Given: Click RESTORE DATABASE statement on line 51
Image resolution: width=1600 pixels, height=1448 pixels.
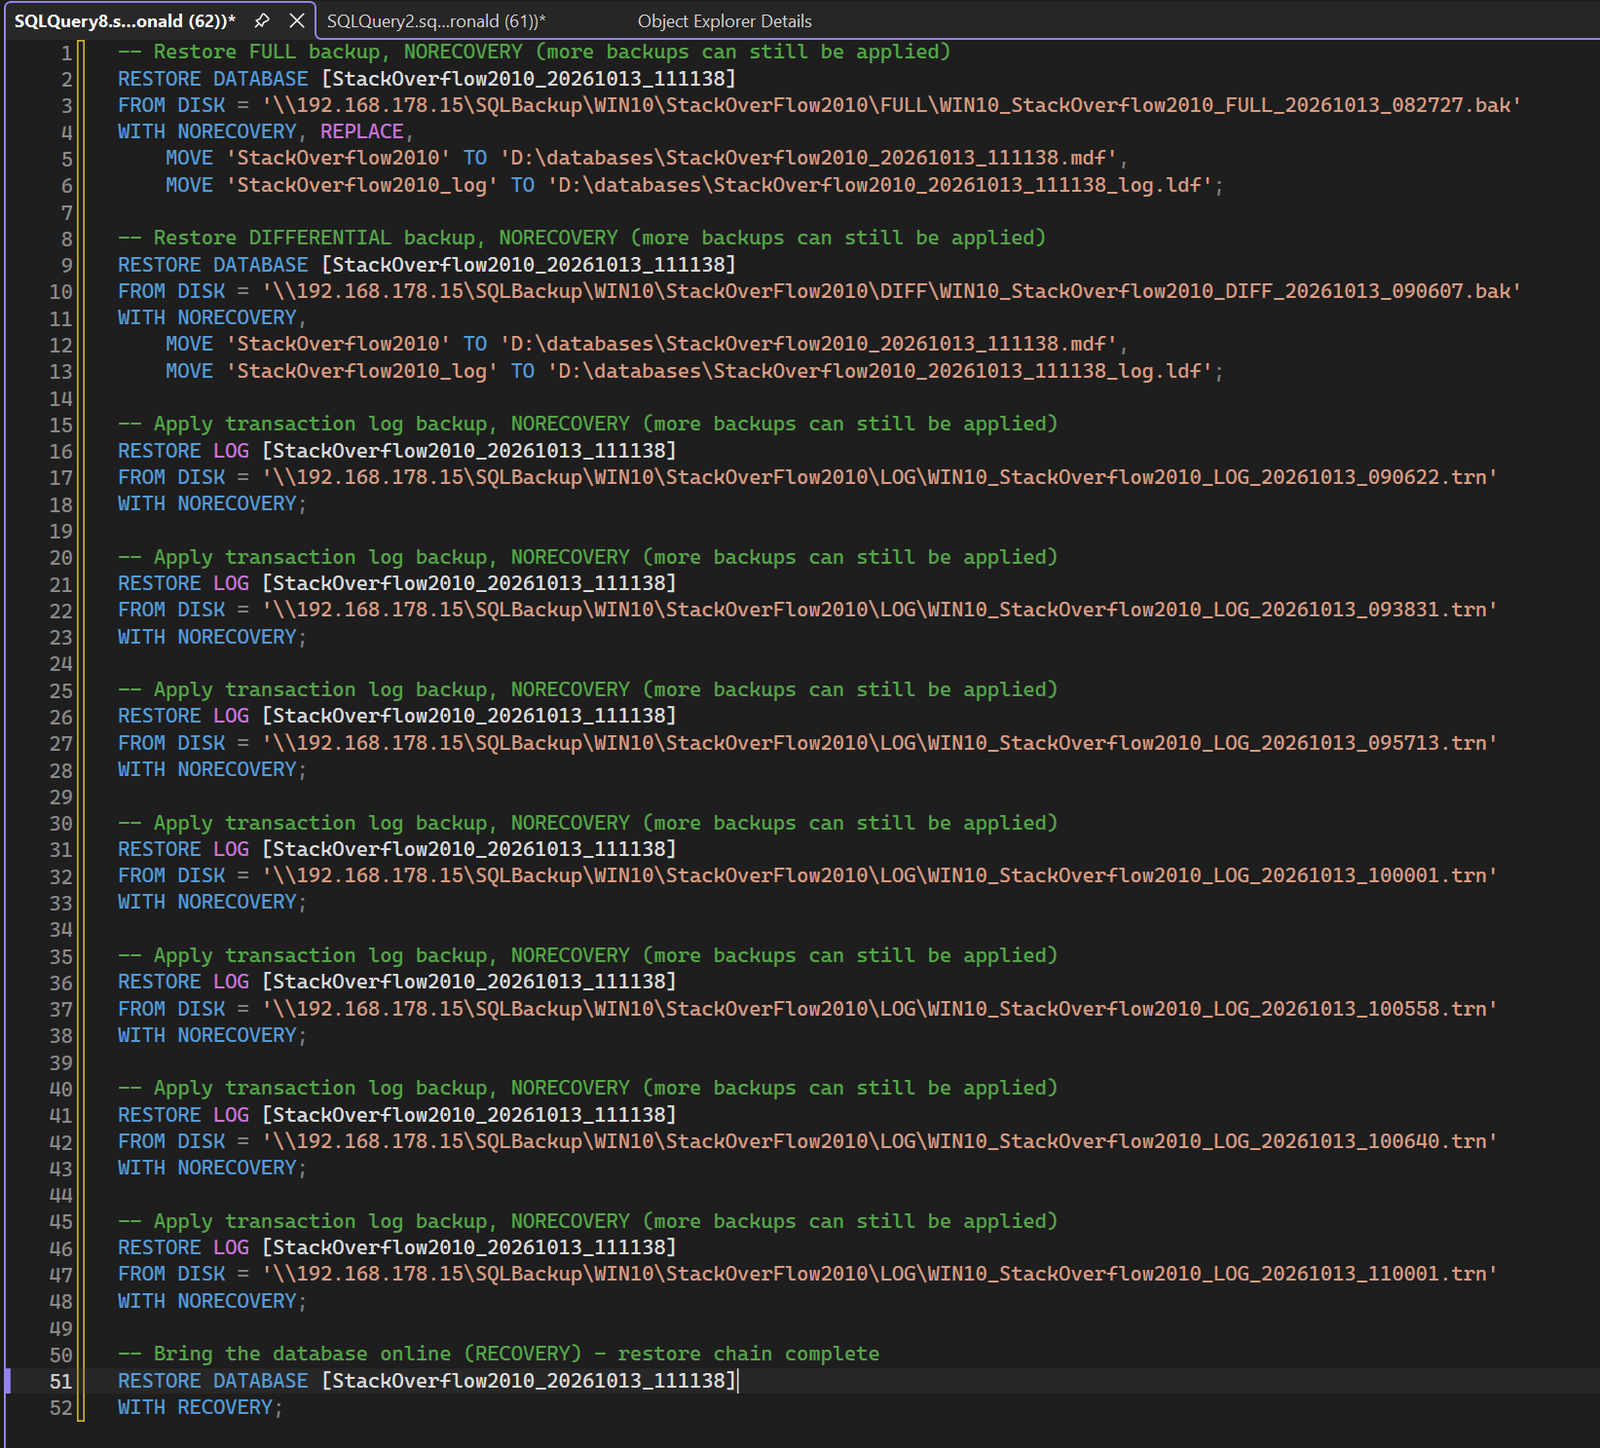Looking at the screenshot, I should [427, 1381].
